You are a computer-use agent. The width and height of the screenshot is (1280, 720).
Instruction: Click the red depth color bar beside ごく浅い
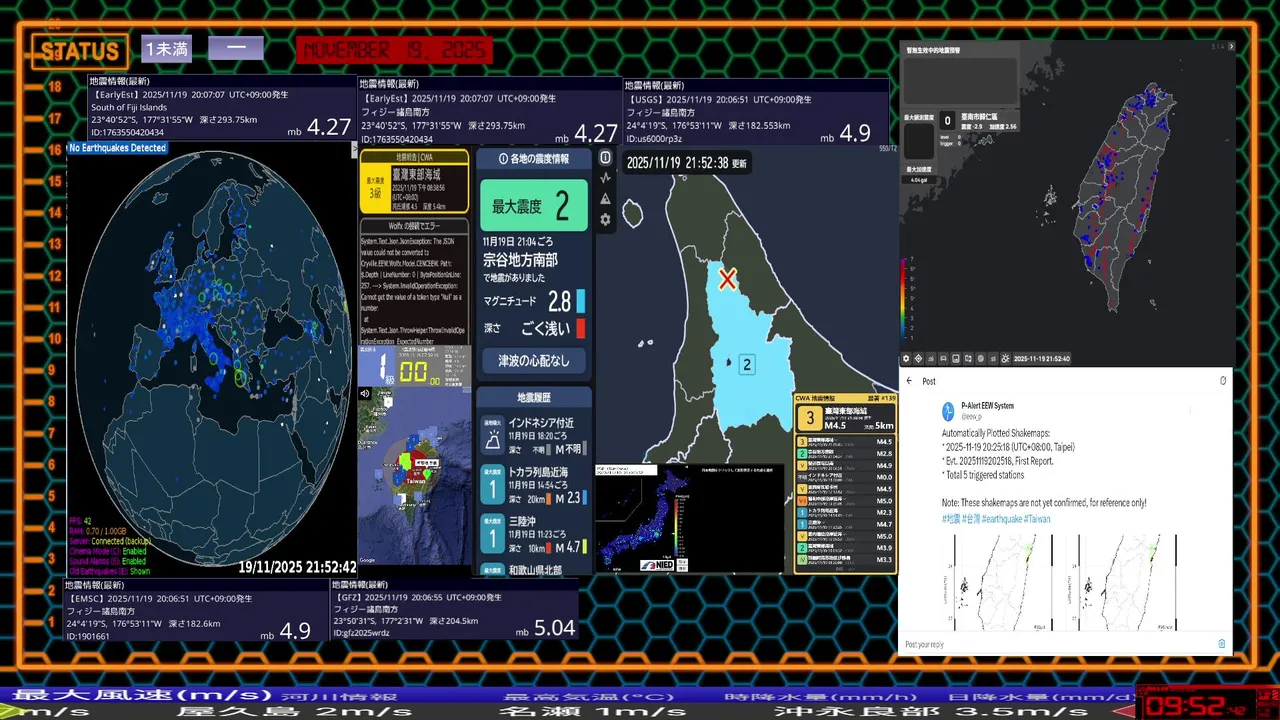tap(581, 328)
